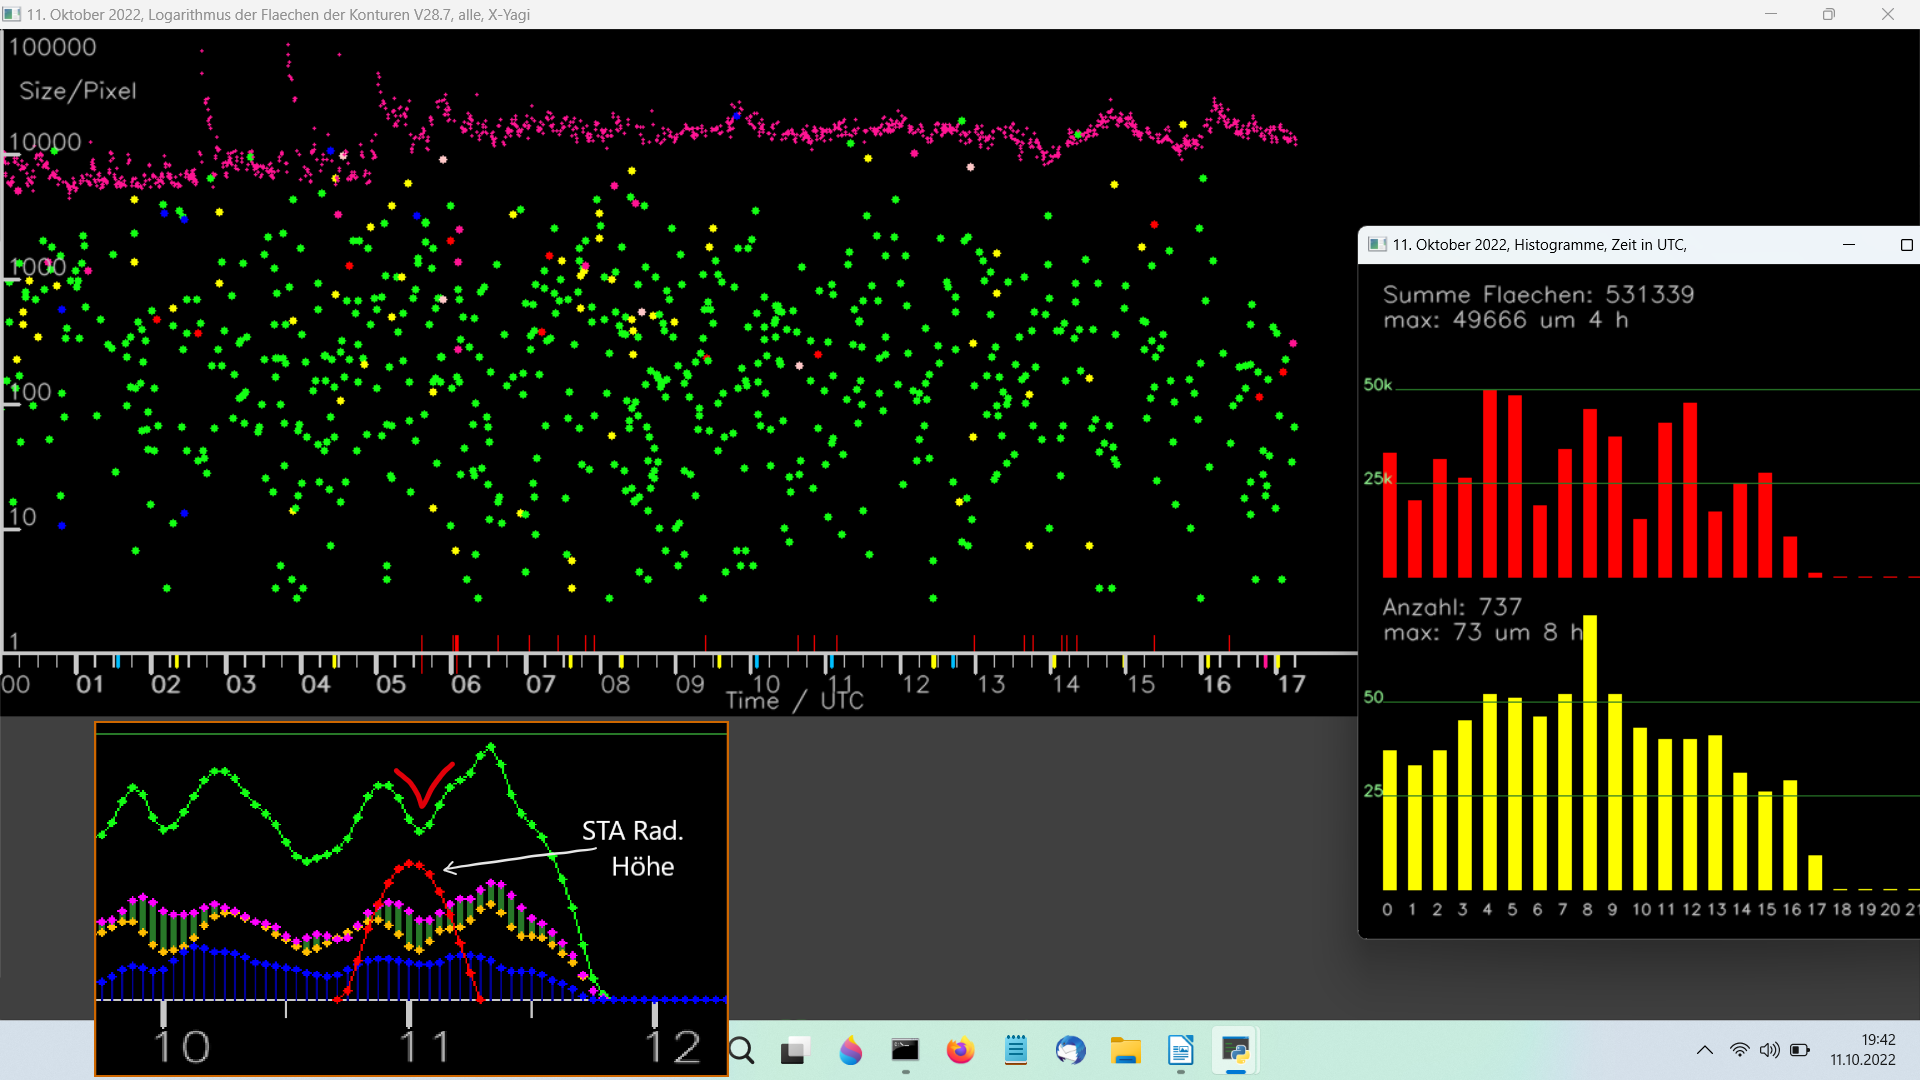Open the taskbar Search icon
This screenshot has height=1080, width=1920.
(x=742, y=1051)
